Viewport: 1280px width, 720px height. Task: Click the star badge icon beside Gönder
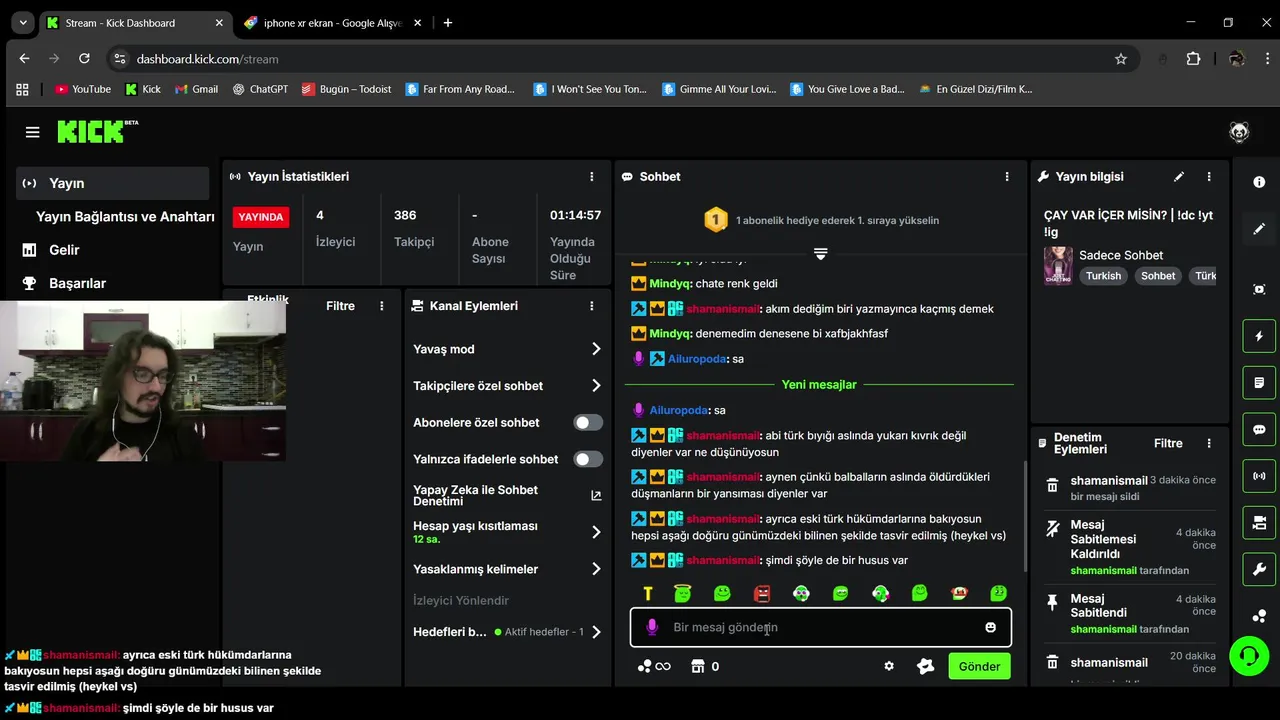(925, 666)
